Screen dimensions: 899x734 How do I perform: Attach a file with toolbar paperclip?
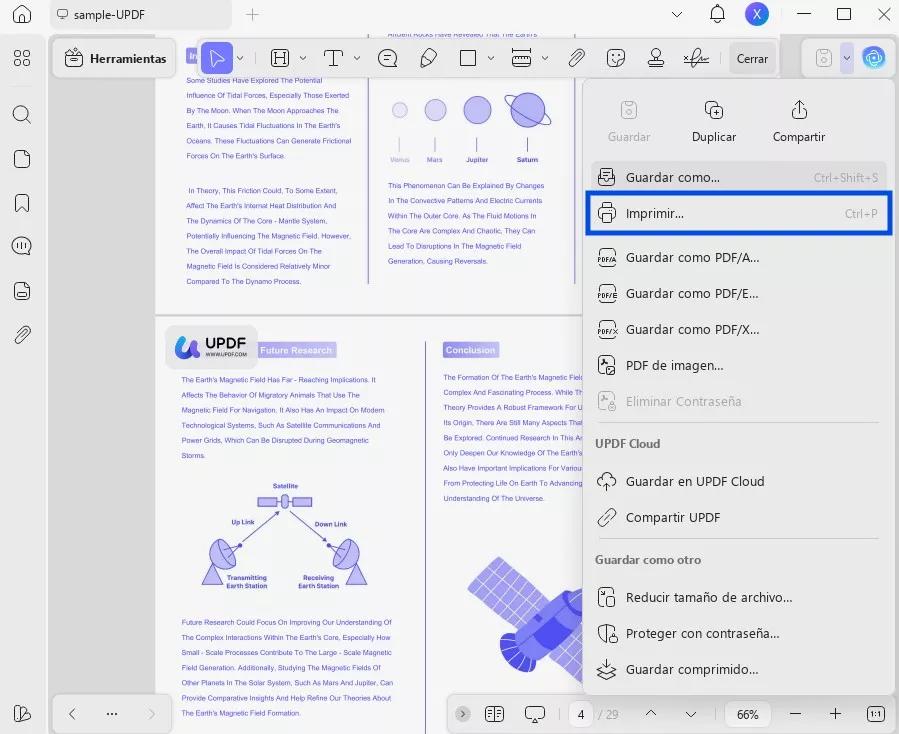tap(576, 58)
